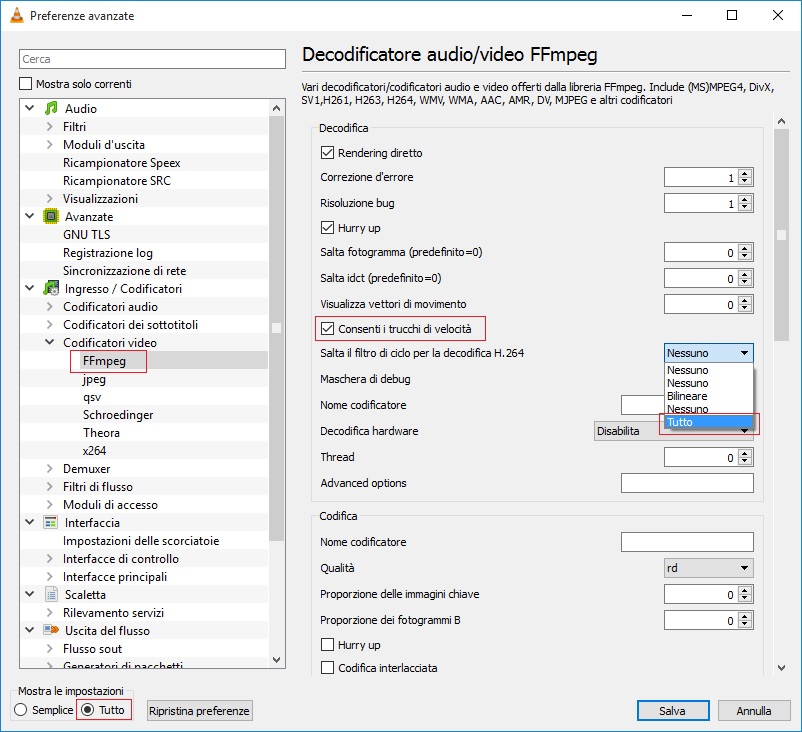Decrease Risoluzione bug value

[x=745, y=208]
